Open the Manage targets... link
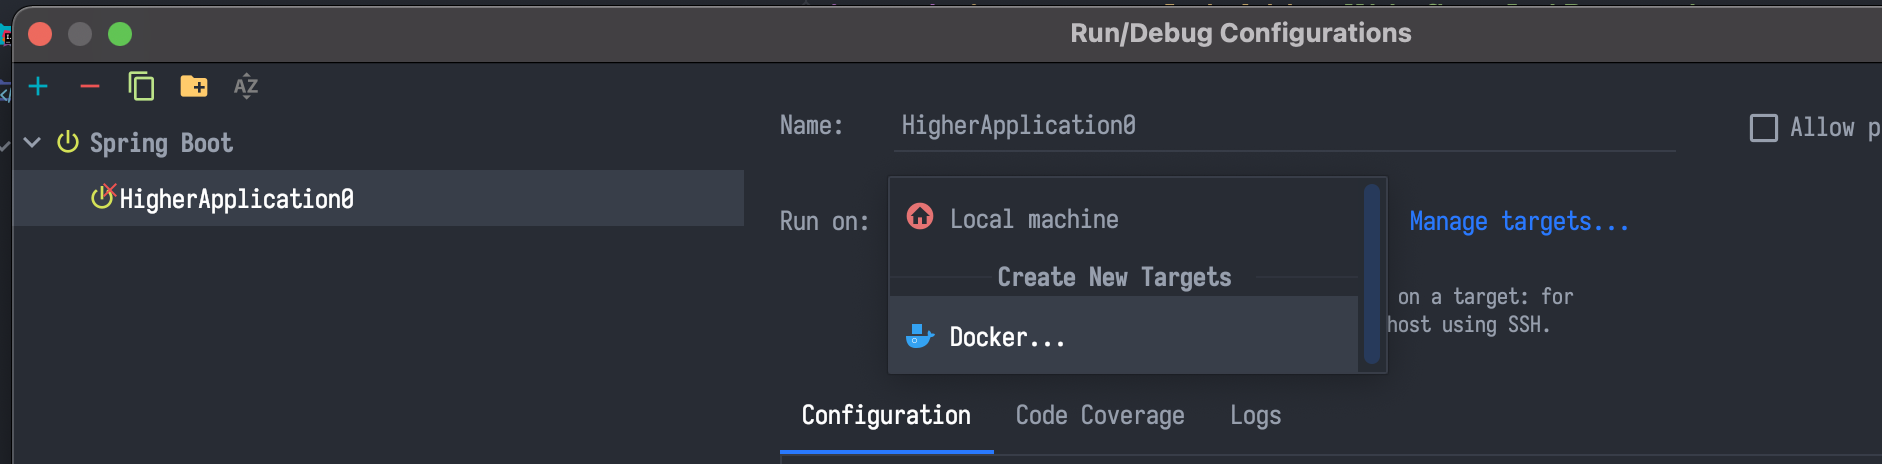1882x464 pixels. [x=1519, y=222]
